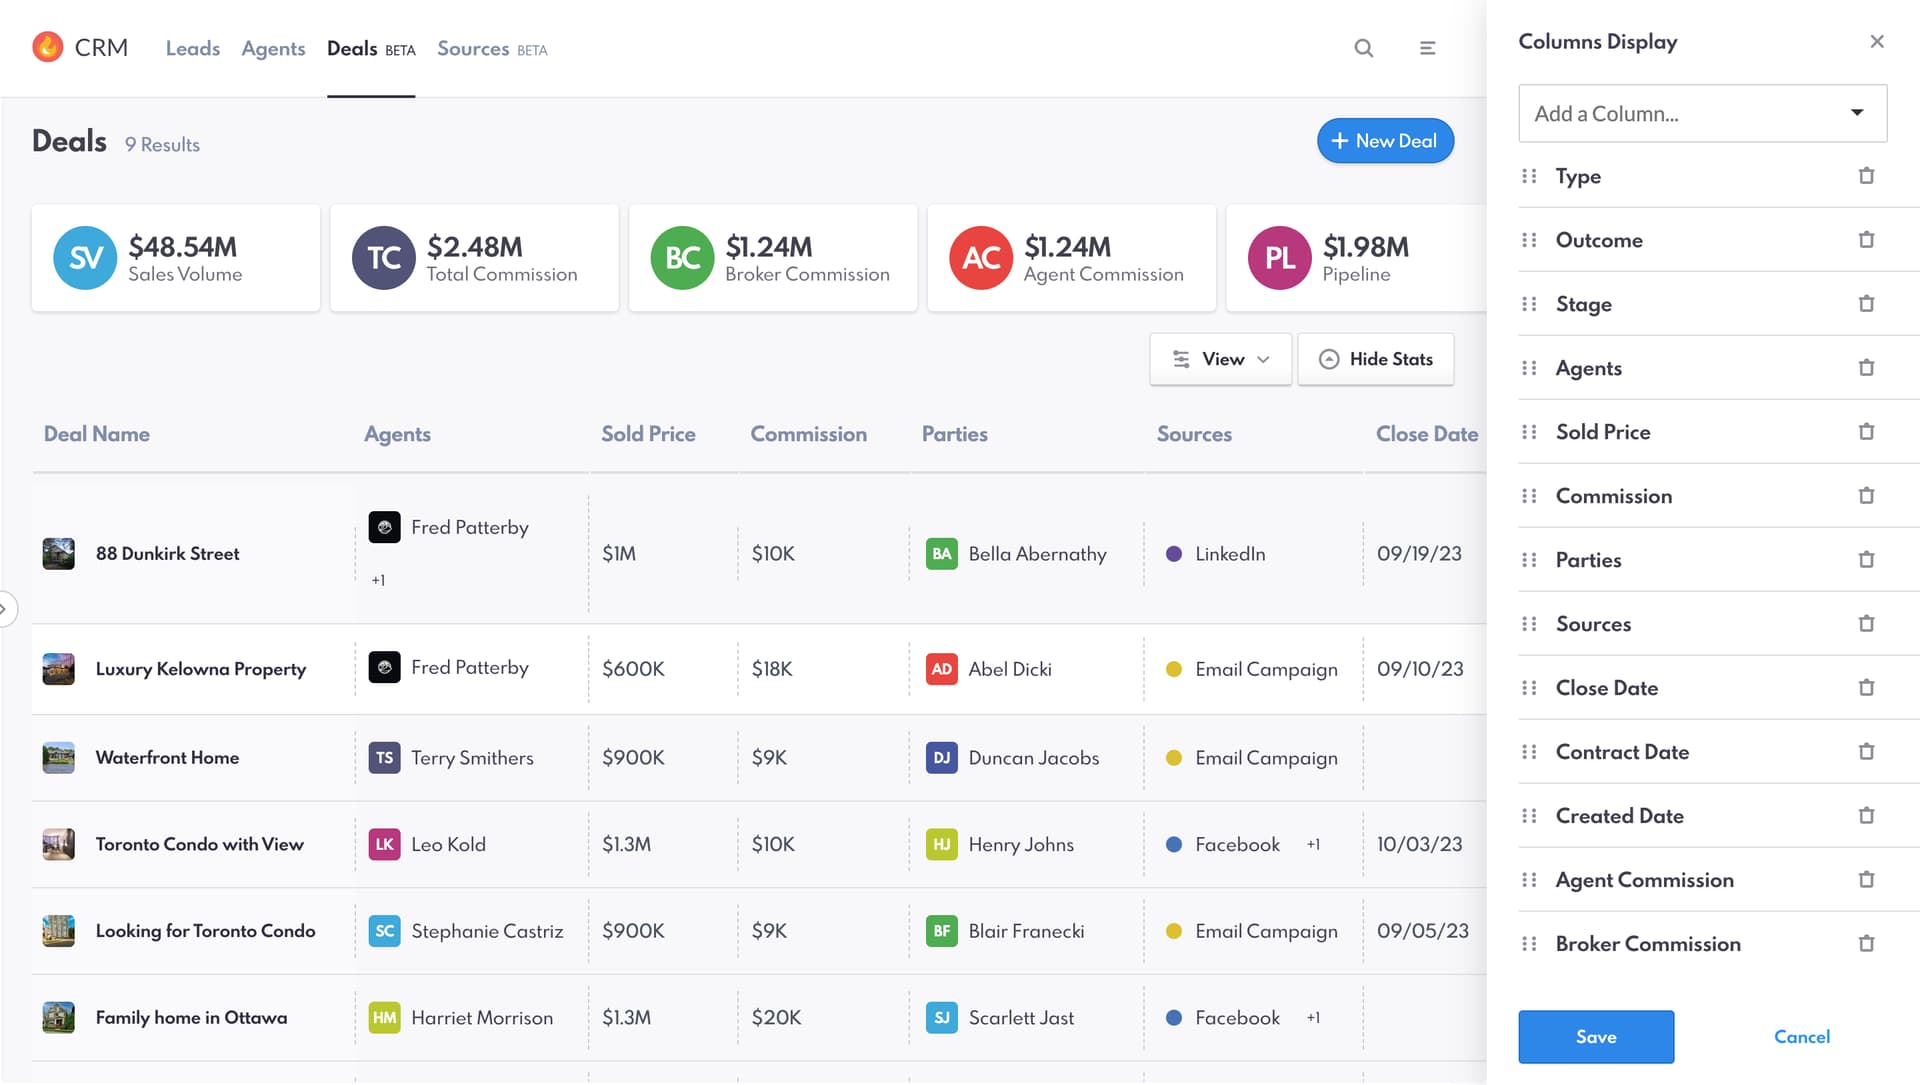1920x1085 pixels.
Task: Click the drag handle beside Parties
Action: tap(1529, 560)
